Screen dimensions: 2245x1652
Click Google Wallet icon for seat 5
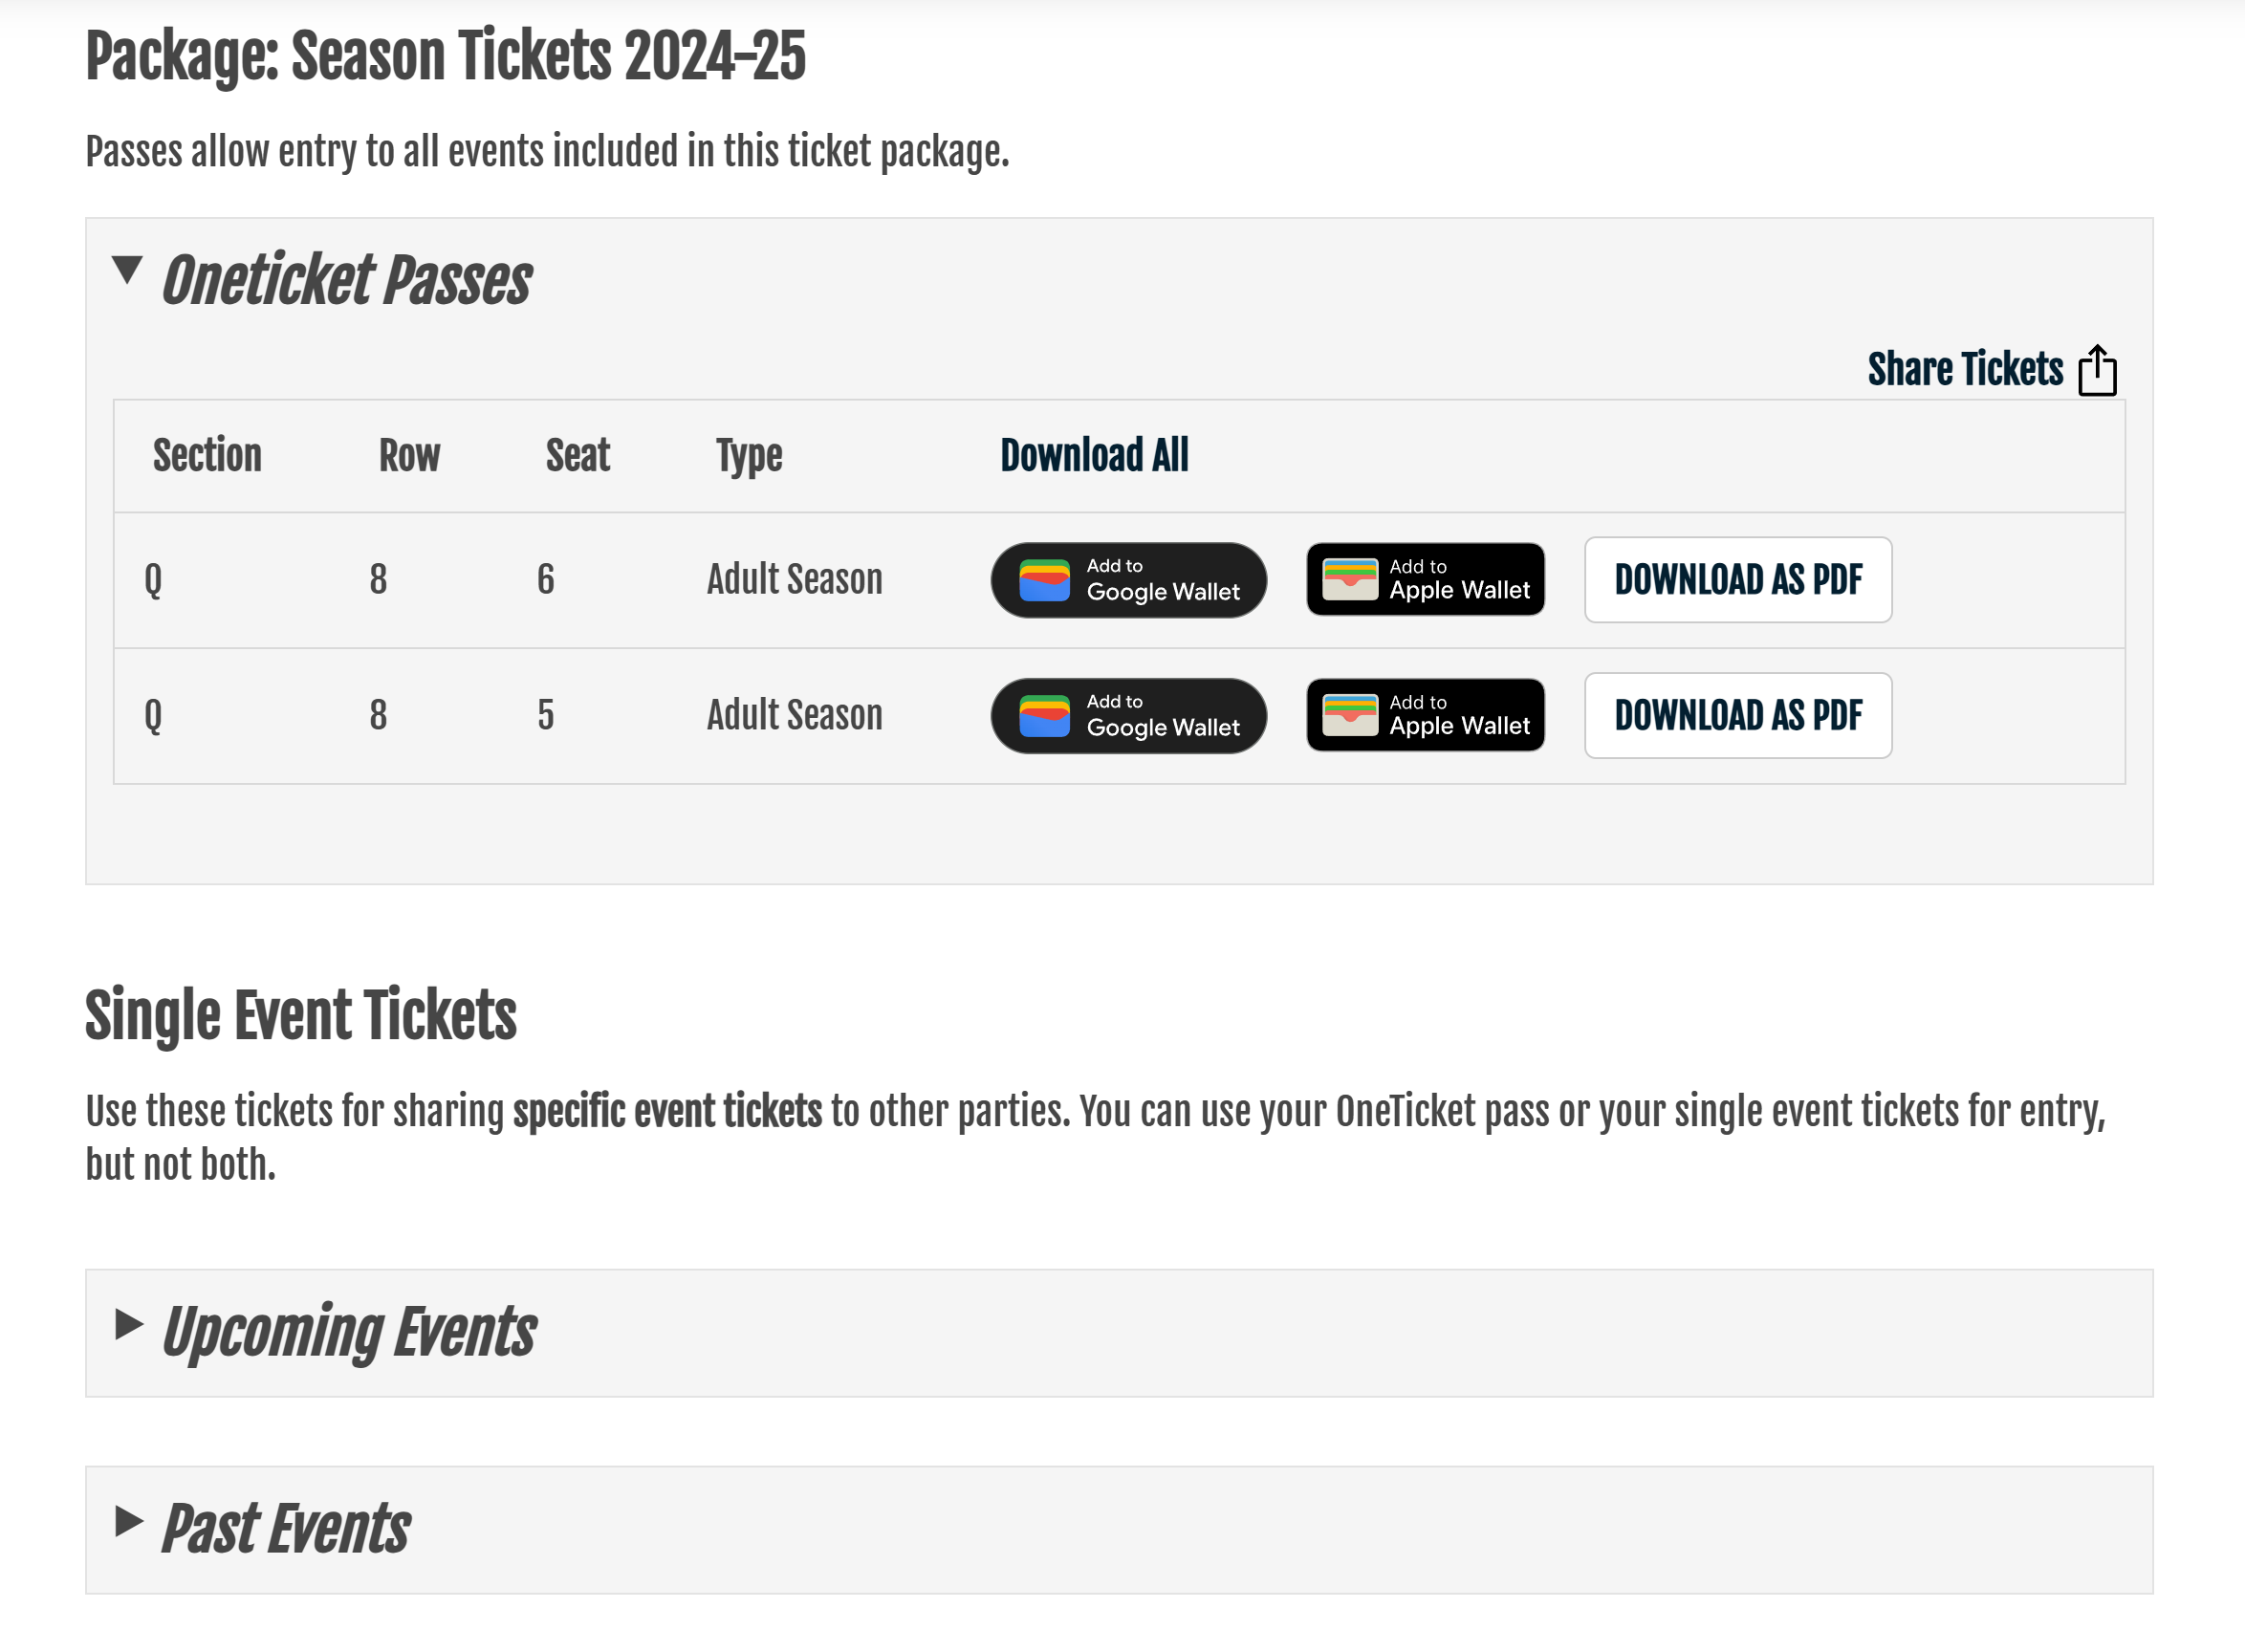coord(1044,716)
